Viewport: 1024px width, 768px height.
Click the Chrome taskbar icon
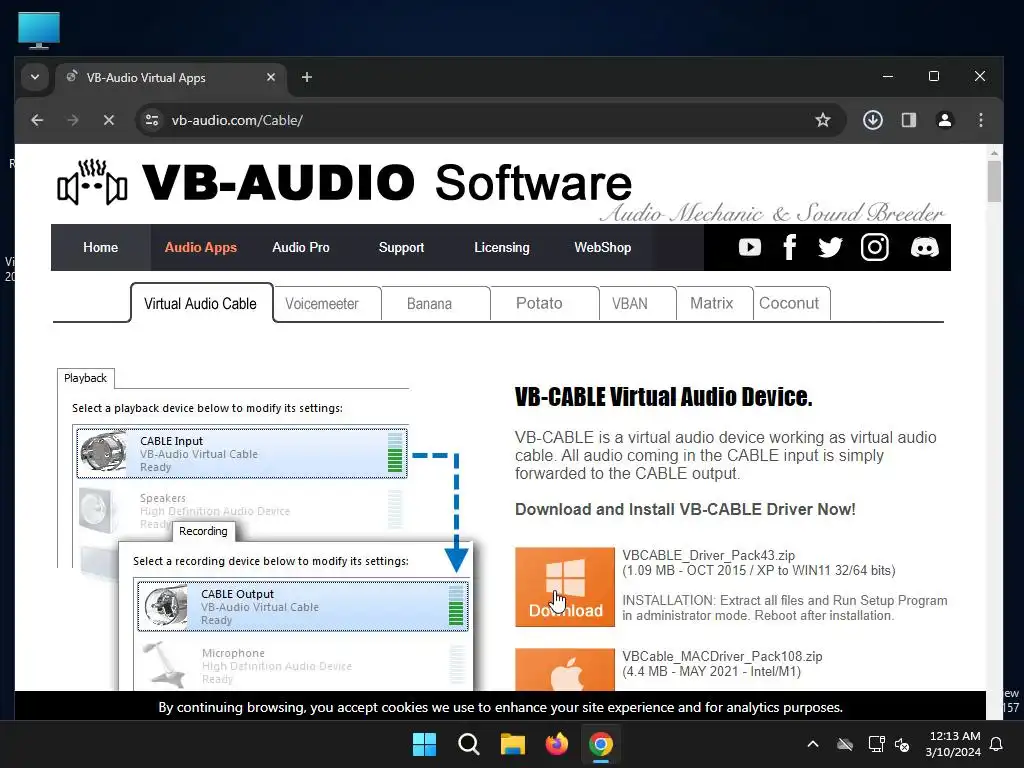[601, 744]
